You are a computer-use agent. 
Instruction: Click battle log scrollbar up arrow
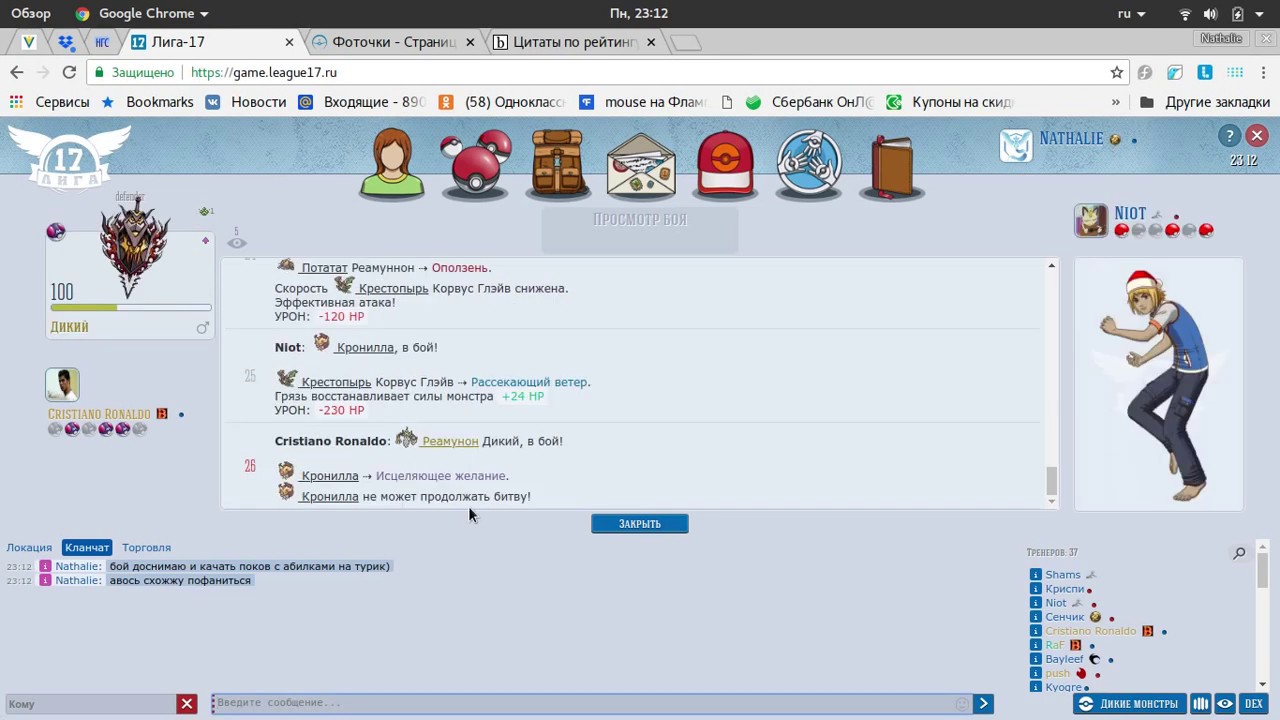tap(1051, 265)
